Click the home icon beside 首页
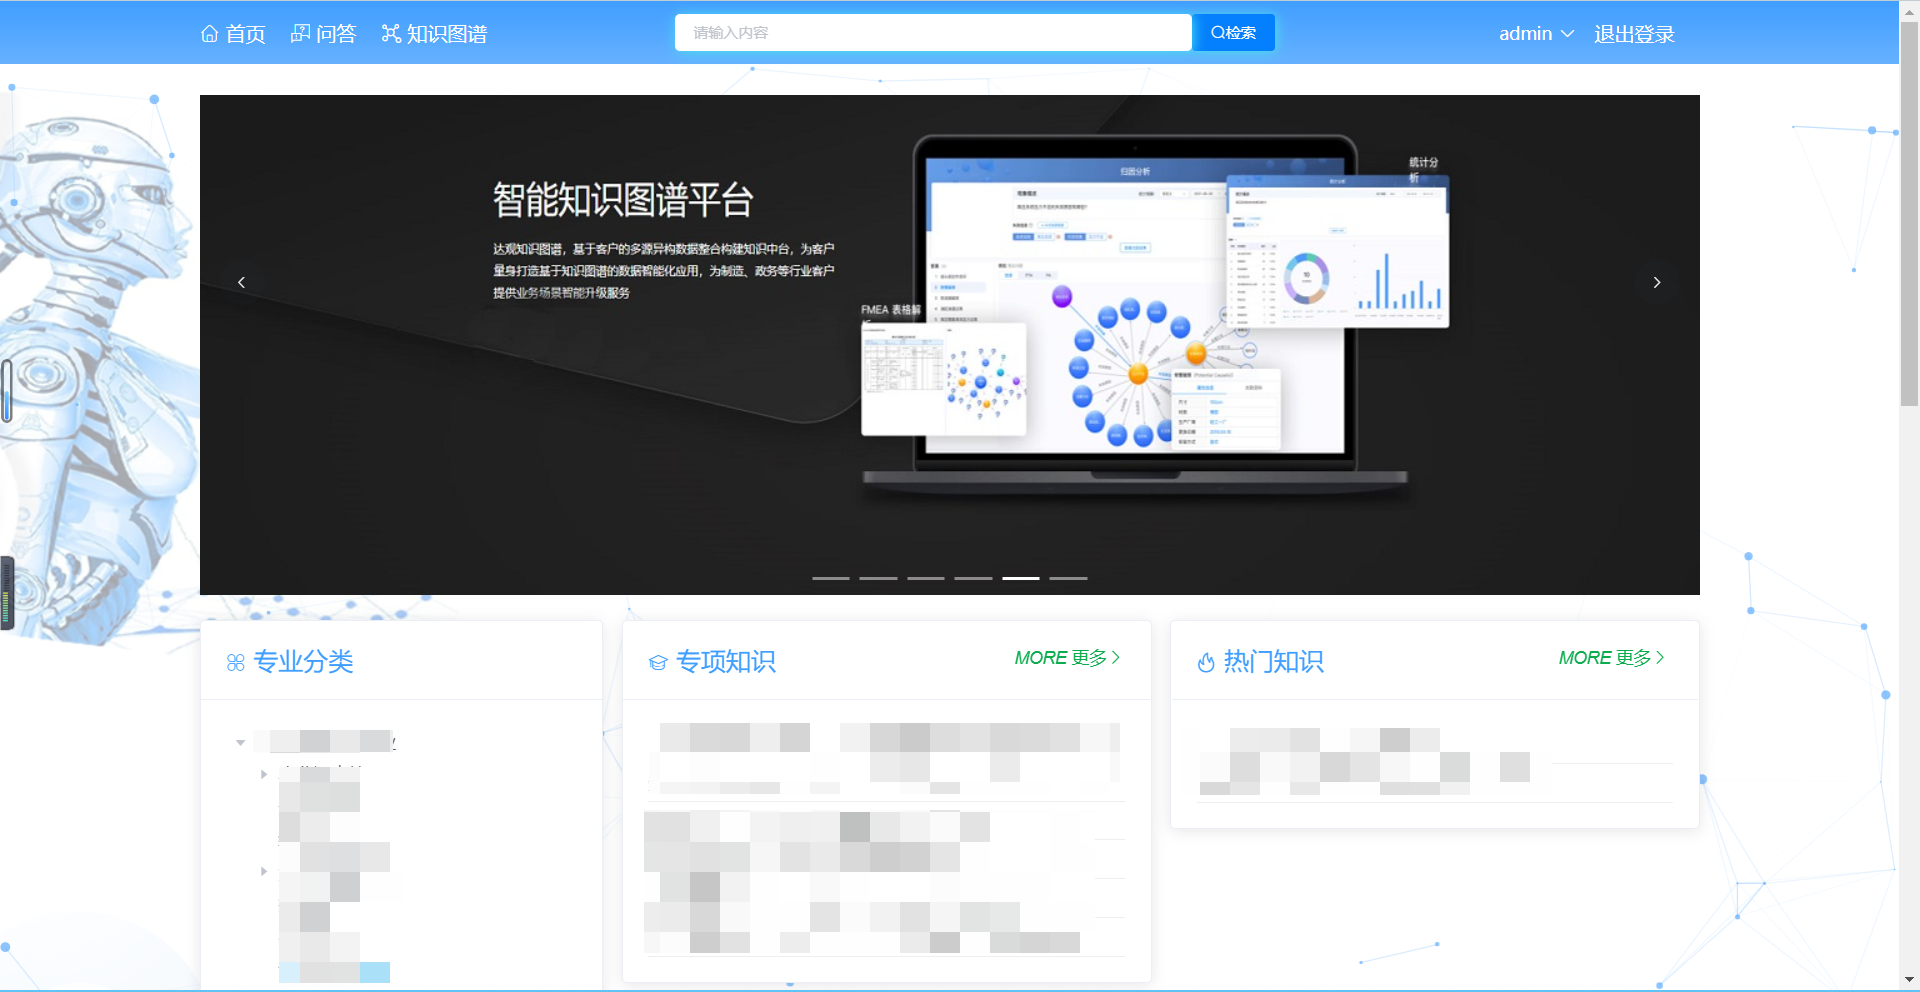 click(209, 34)
